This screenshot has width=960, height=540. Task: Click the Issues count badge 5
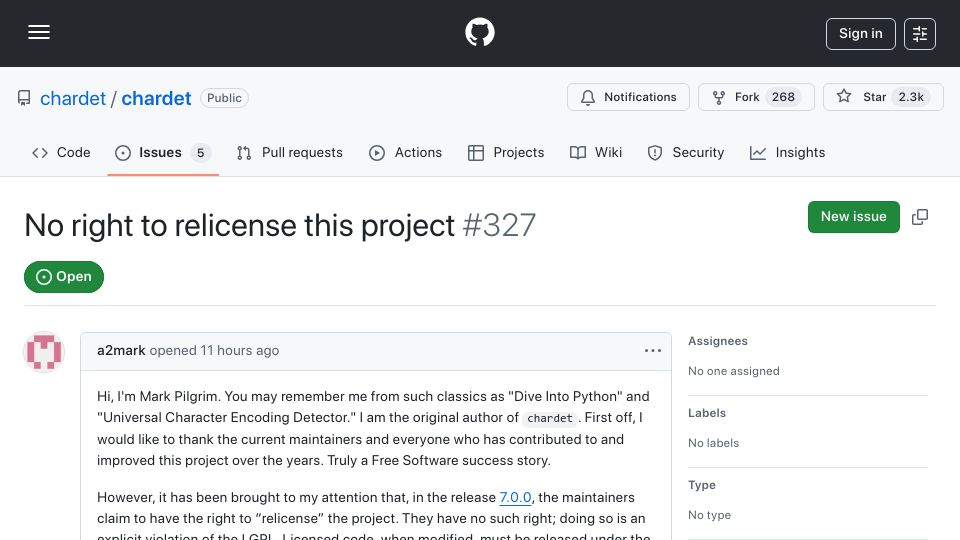coord(200,152)
